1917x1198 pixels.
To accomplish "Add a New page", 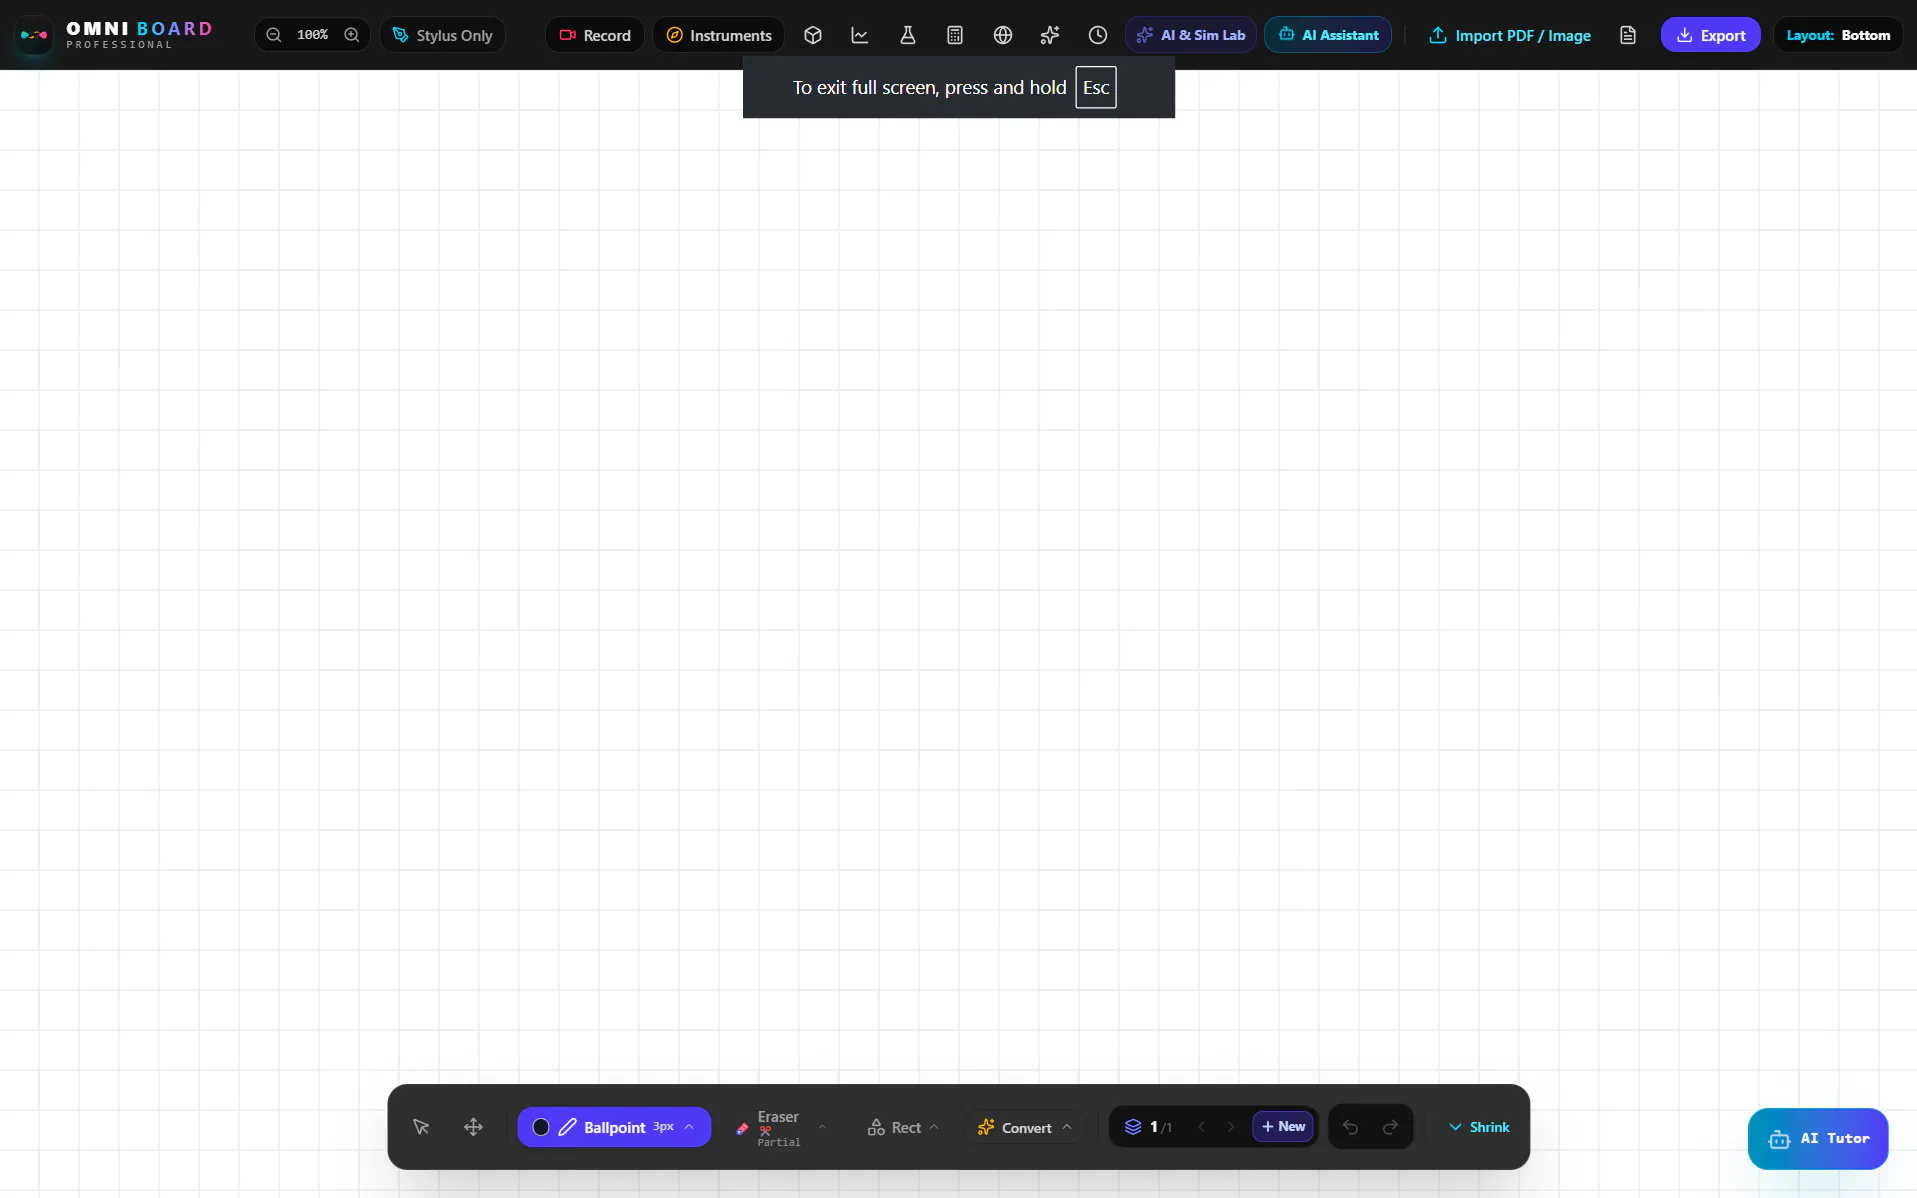I will coord(1283,1127).
